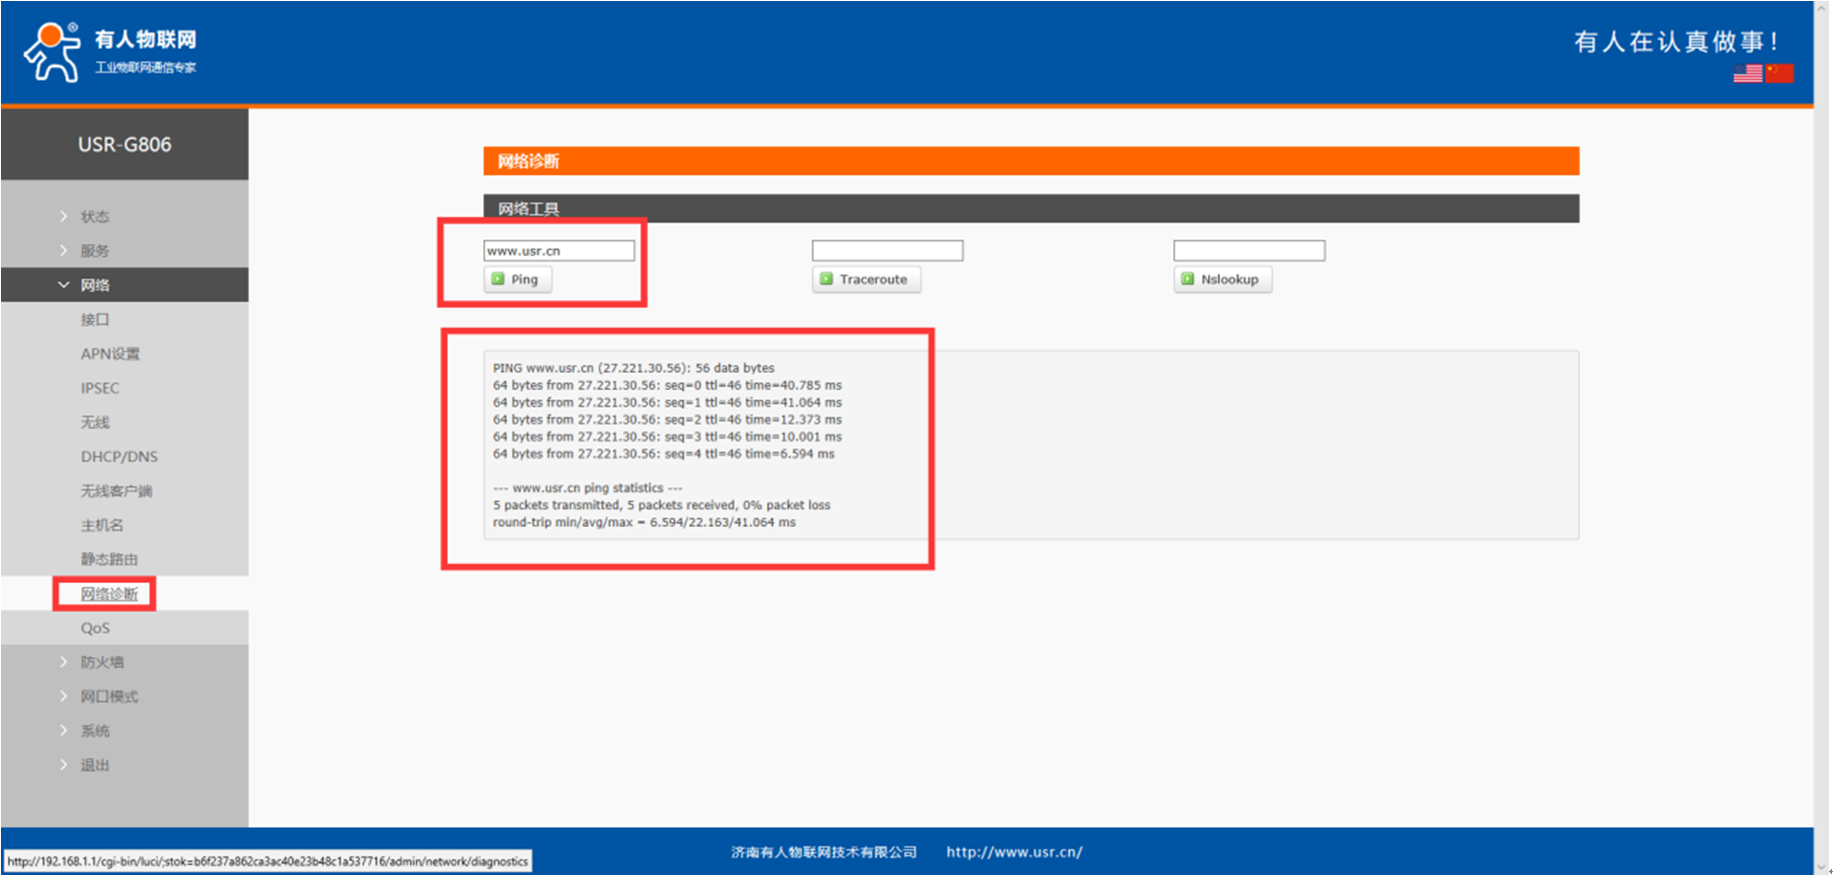Open the QoS menu item
1833x875 pixels.
point(95,628)
